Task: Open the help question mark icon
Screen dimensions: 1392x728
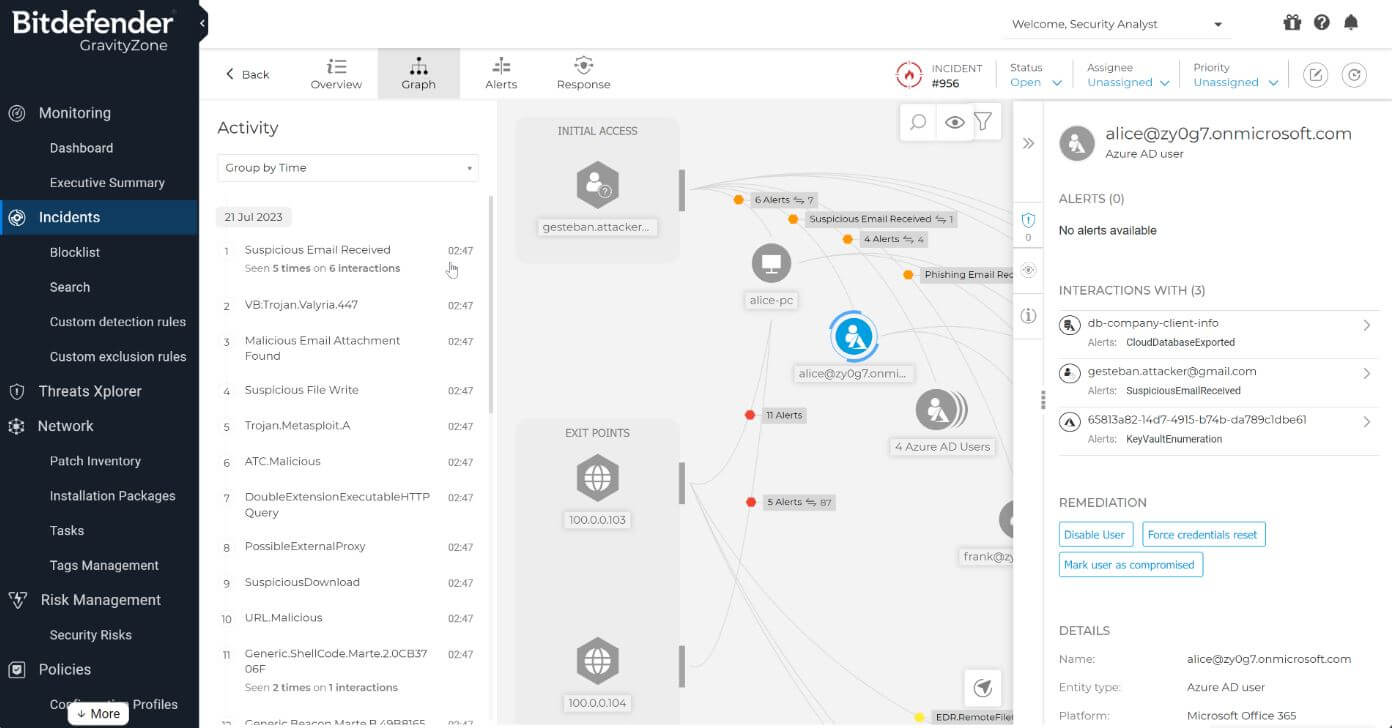Action: pyautogui.click(x=1322, y=23)
